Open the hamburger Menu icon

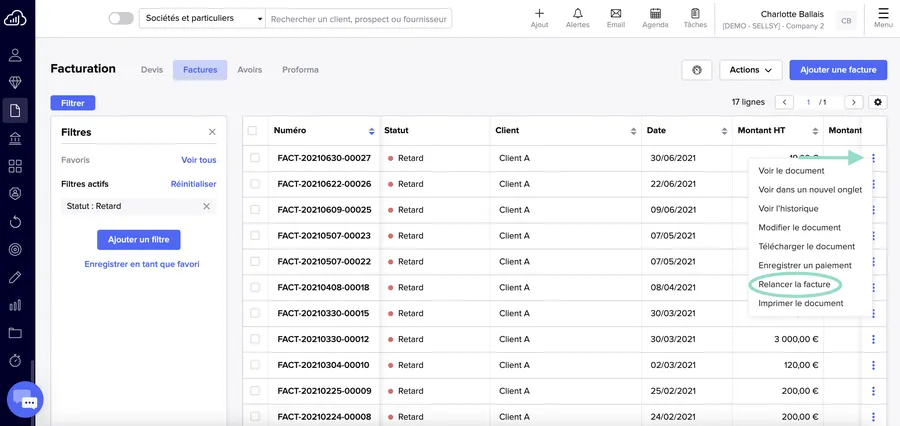click(883, 14)
